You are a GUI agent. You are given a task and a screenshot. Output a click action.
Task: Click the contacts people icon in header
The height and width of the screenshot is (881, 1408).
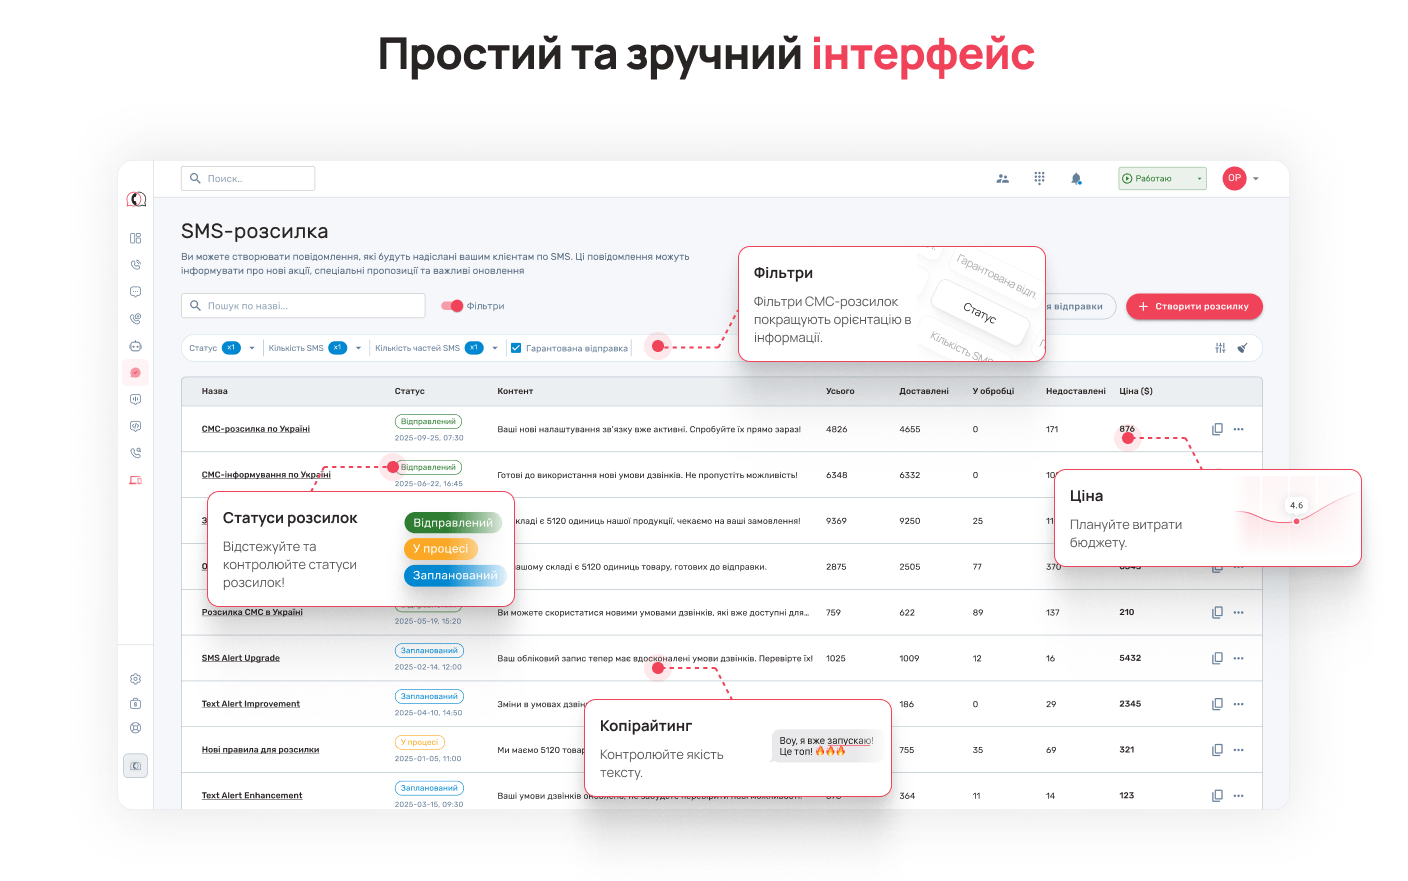[1002, 179]
